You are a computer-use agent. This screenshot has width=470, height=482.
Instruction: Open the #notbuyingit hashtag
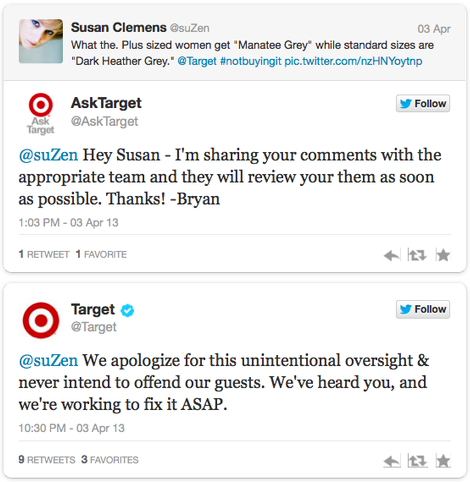click(x=250, y=61)
